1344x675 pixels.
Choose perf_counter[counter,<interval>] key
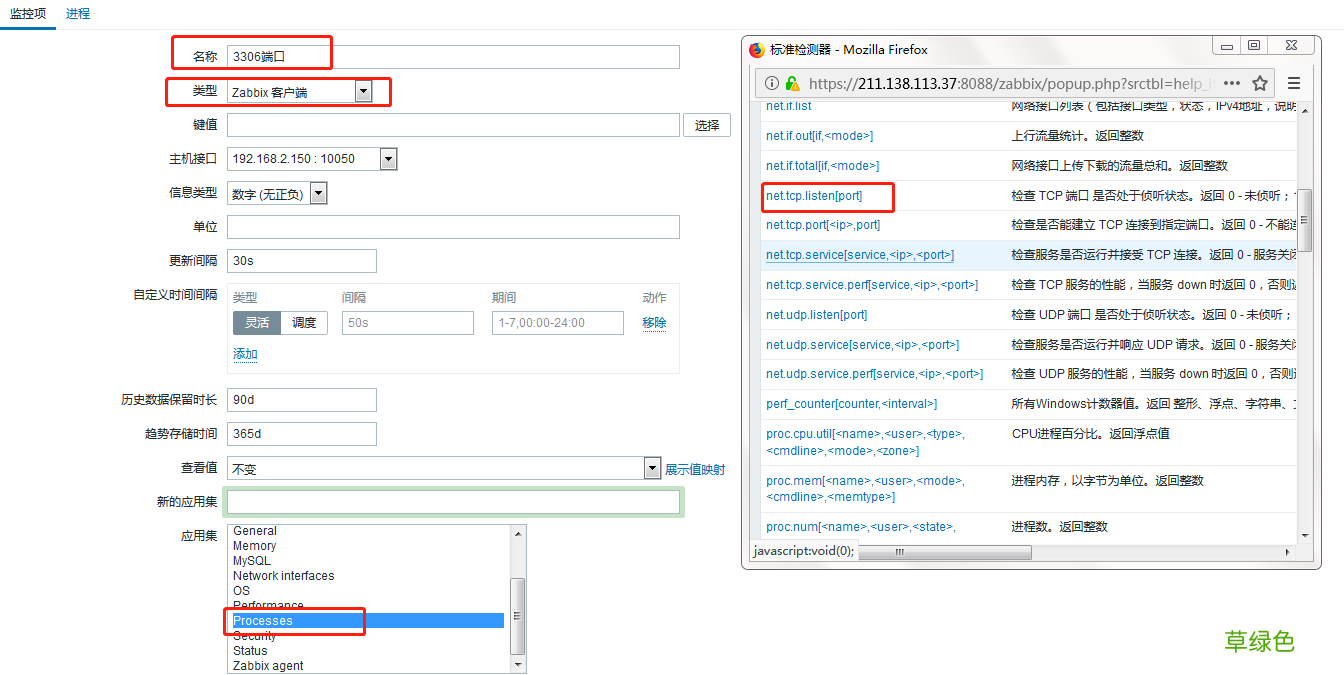click(x=852, y=404)
